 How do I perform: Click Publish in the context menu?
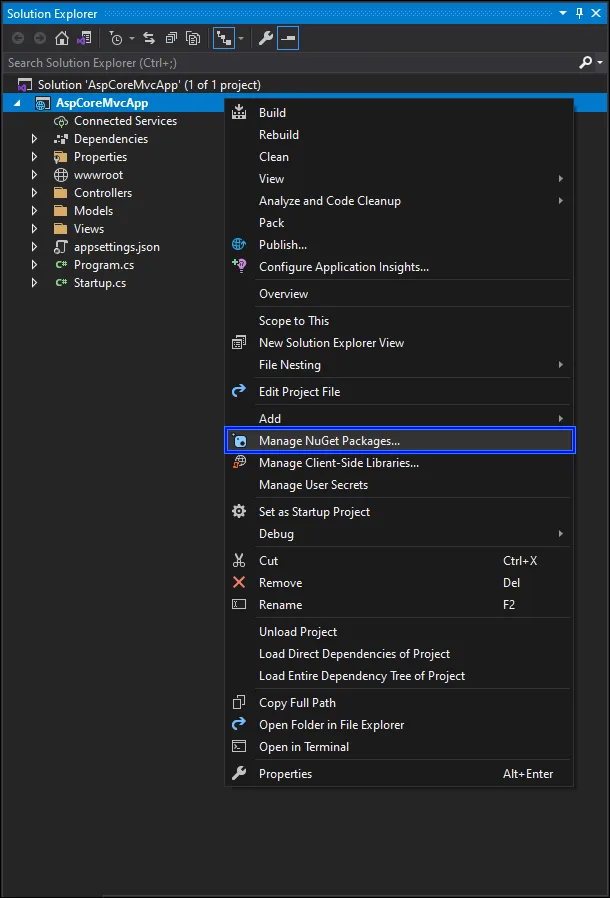(x=279, y=244)
